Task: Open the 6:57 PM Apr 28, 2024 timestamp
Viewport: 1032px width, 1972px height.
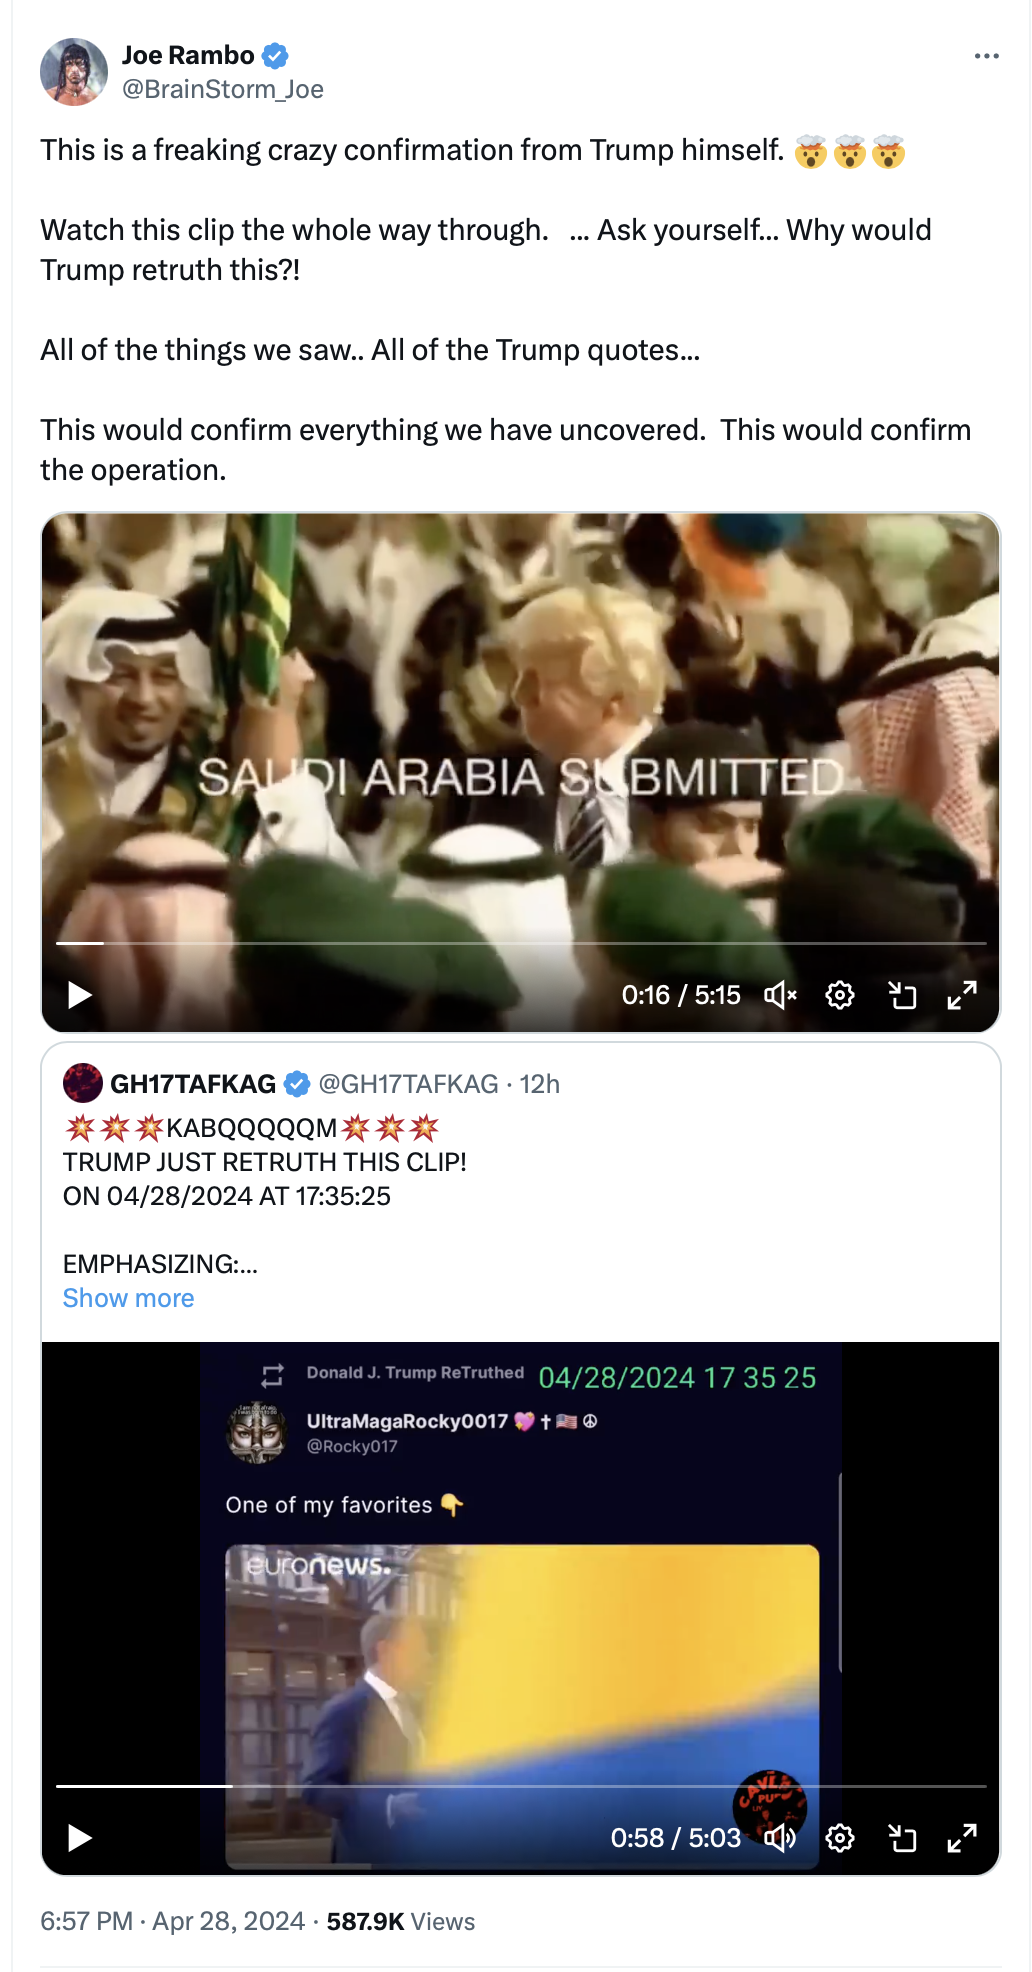Action: click(172, 1921)
